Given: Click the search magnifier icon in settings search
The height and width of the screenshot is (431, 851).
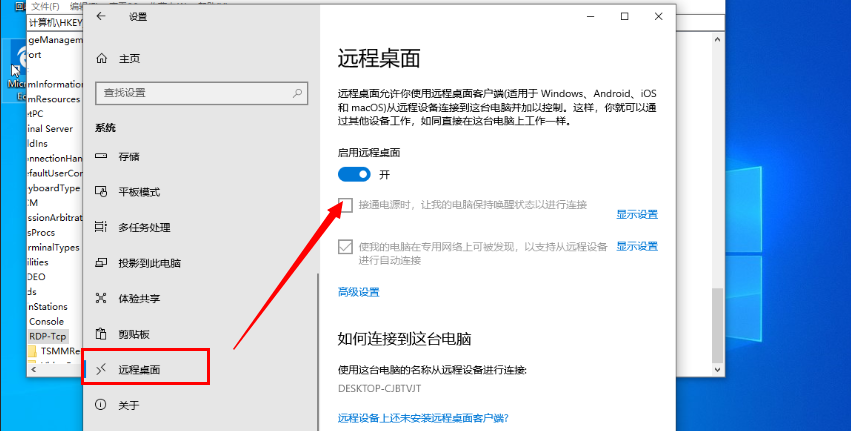Looking at the screenshot, I should tap(296, 92).
